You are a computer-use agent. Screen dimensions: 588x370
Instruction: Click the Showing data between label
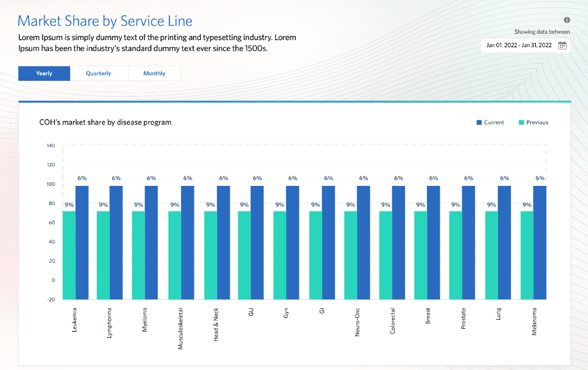click(542, 32)
